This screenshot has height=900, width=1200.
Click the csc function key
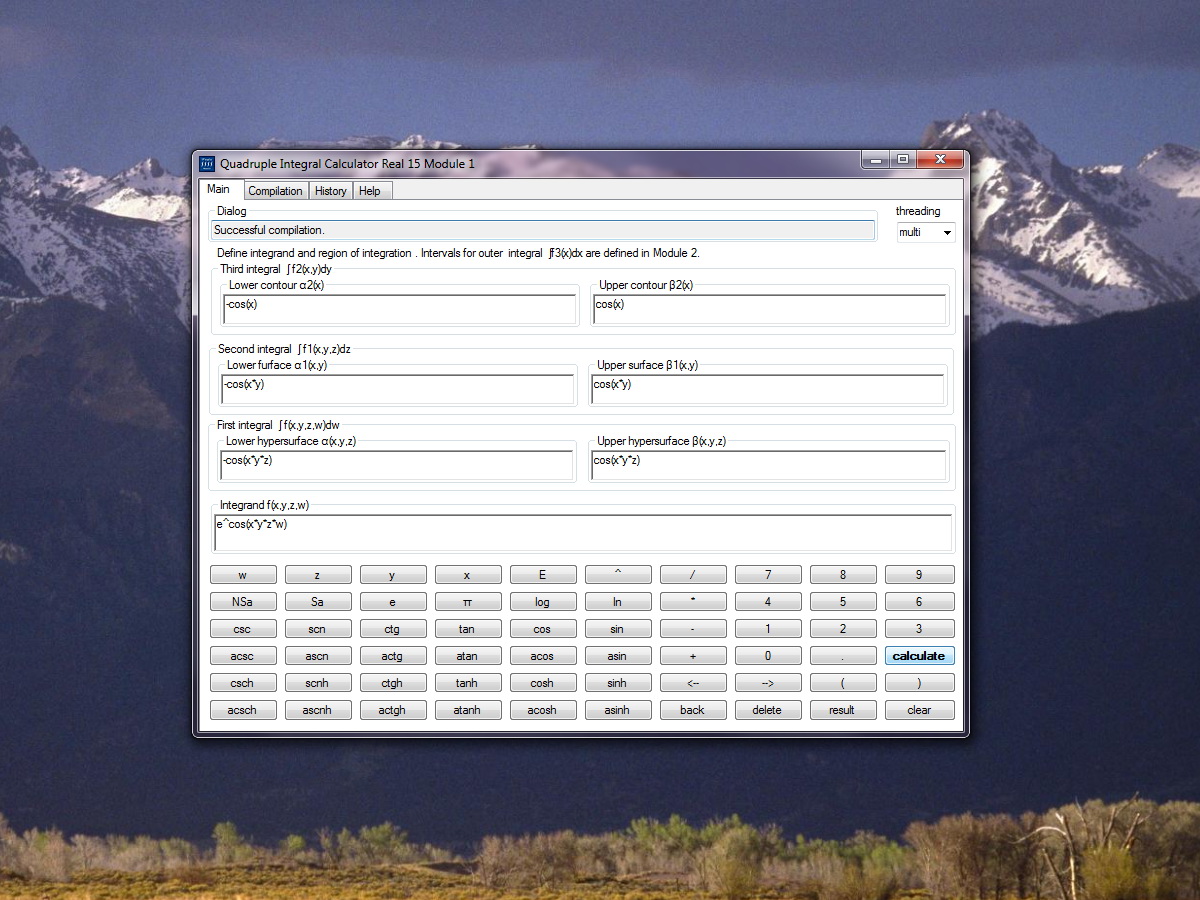(x=243, y=629)
